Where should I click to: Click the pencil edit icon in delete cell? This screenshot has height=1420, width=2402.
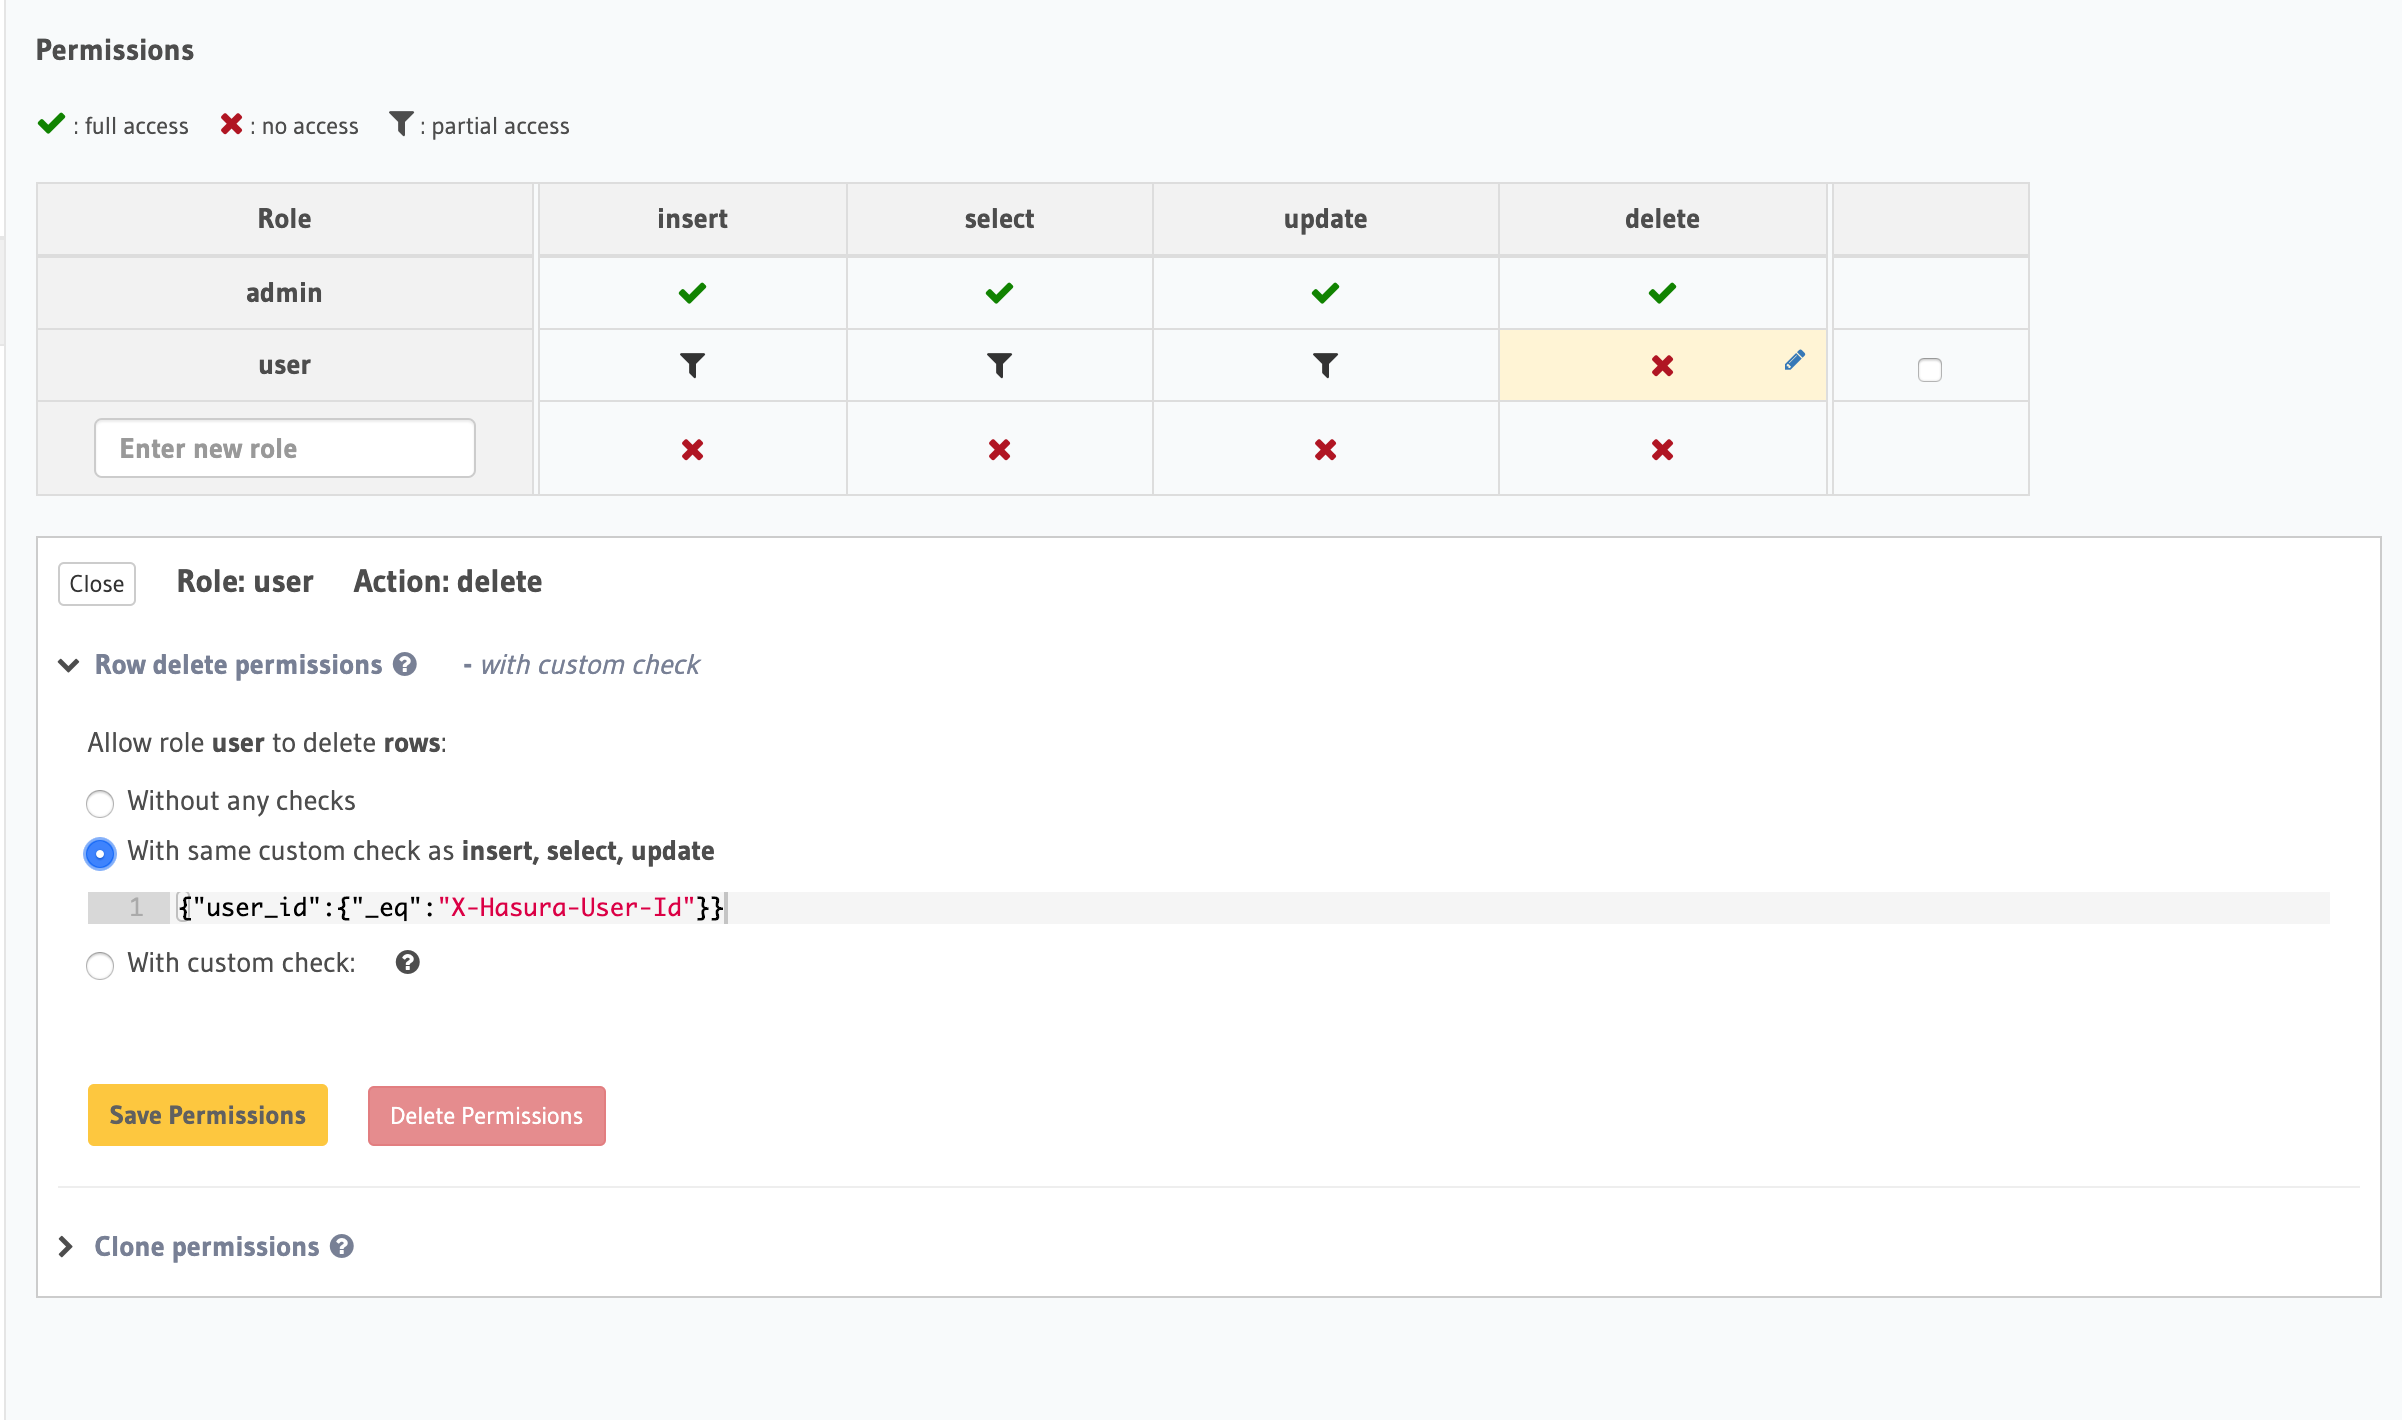point(1794,360)
